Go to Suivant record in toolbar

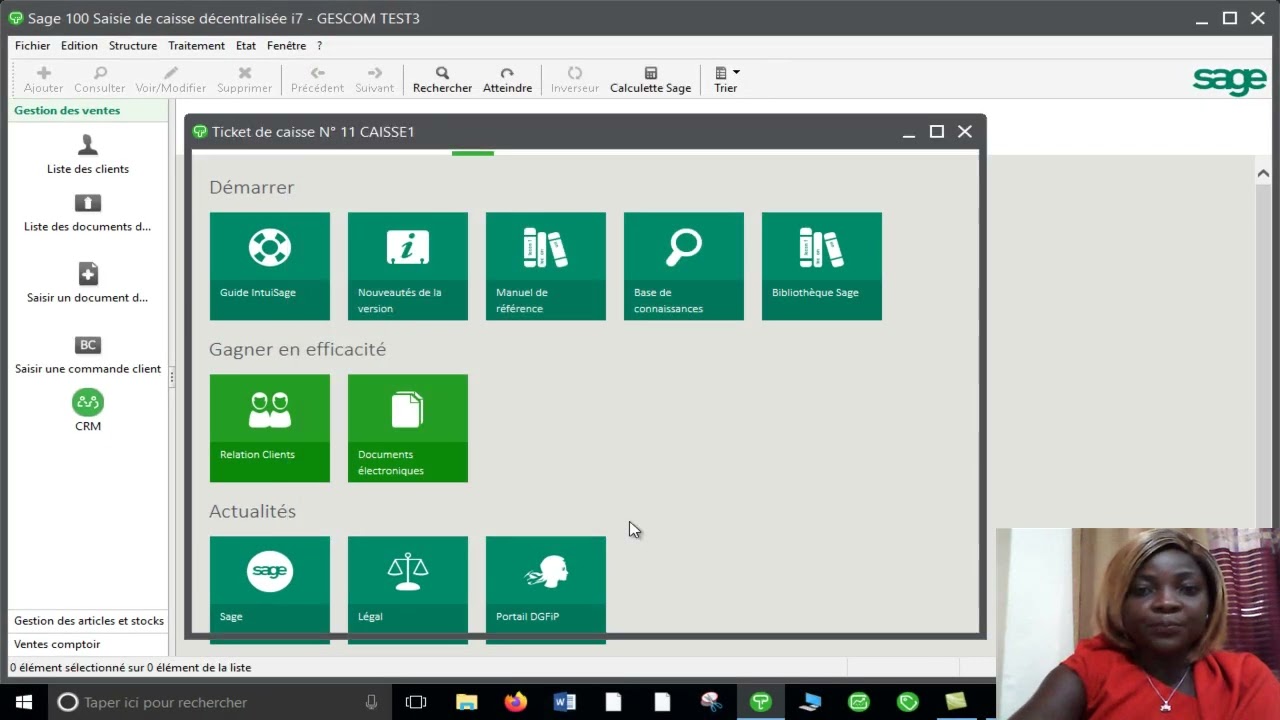375,80
